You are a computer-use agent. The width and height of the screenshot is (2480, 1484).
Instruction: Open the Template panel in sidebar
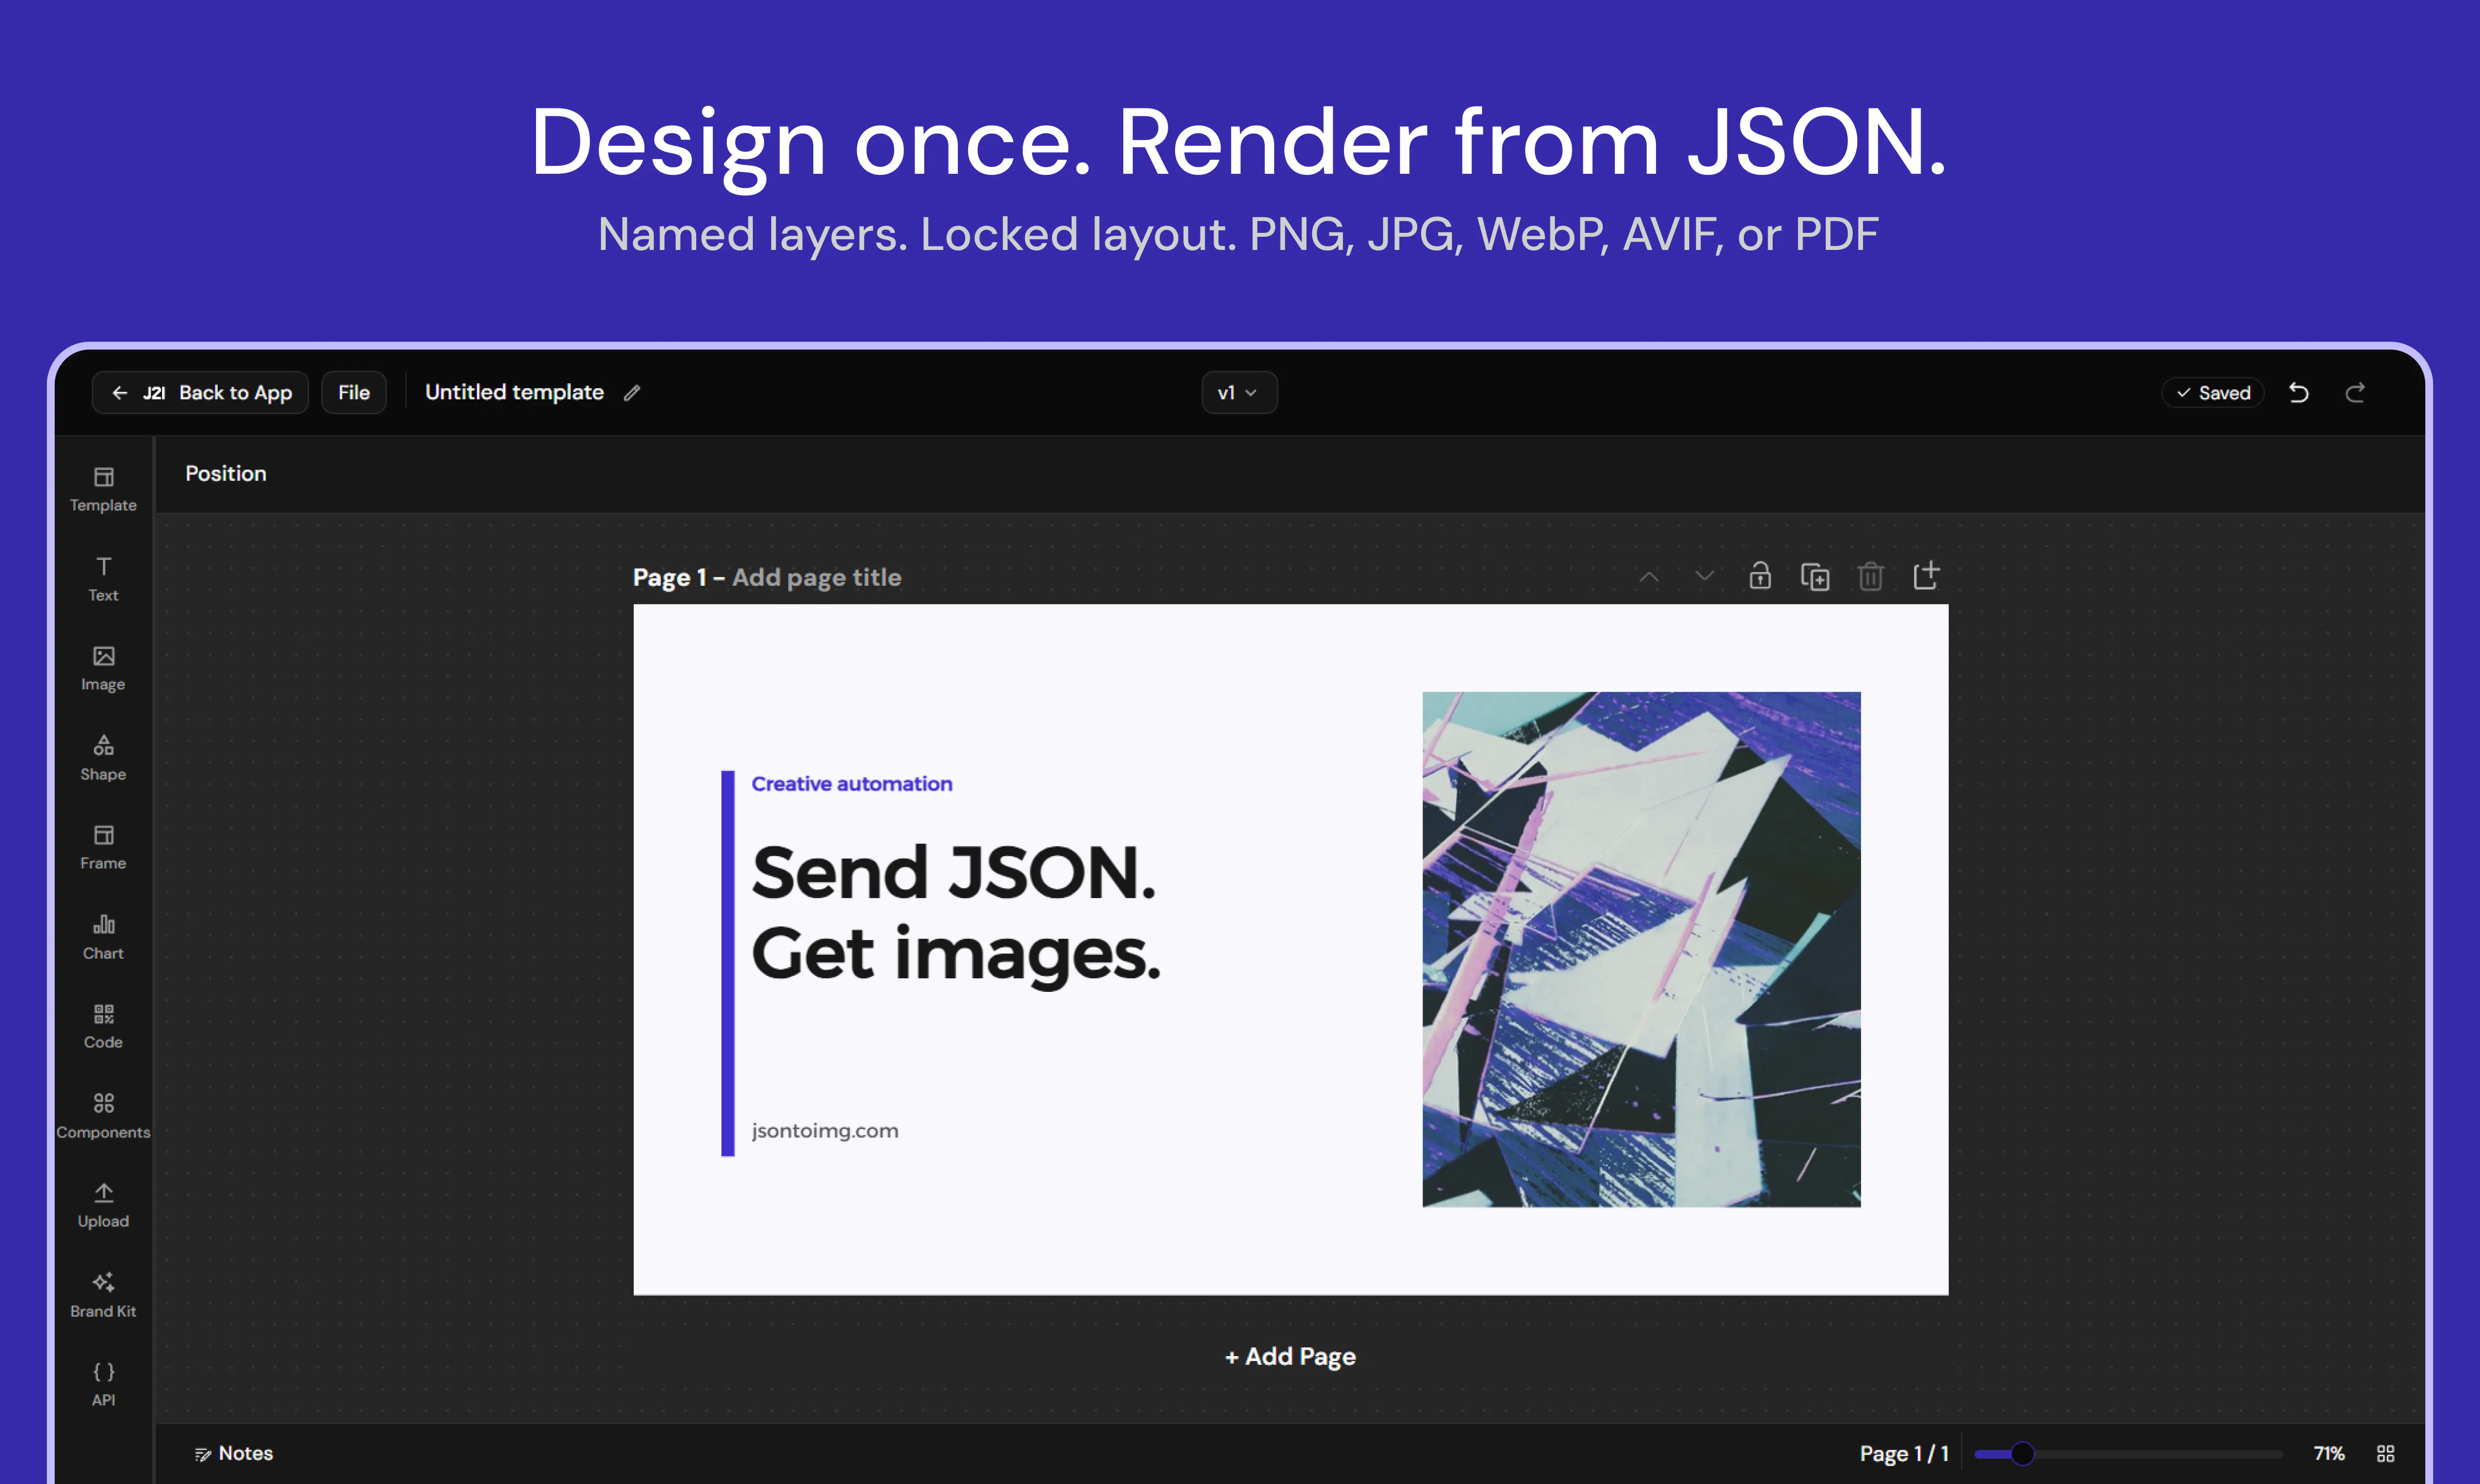(x=103, y=489)
